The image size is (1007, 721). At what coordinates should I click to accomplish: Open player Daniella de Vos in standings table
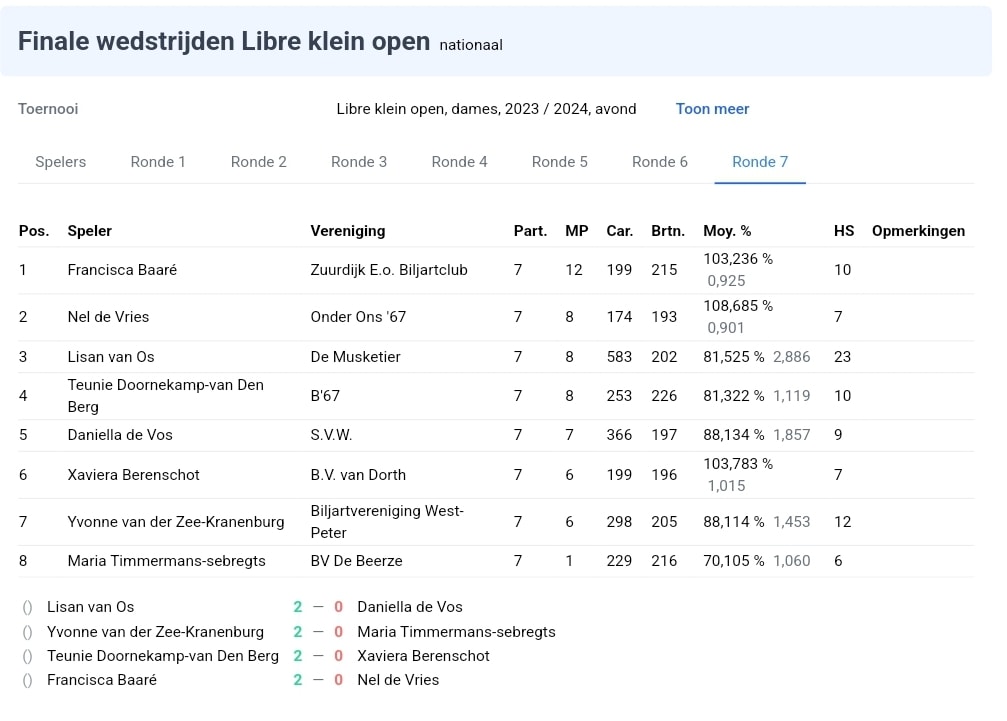point(120,435)
